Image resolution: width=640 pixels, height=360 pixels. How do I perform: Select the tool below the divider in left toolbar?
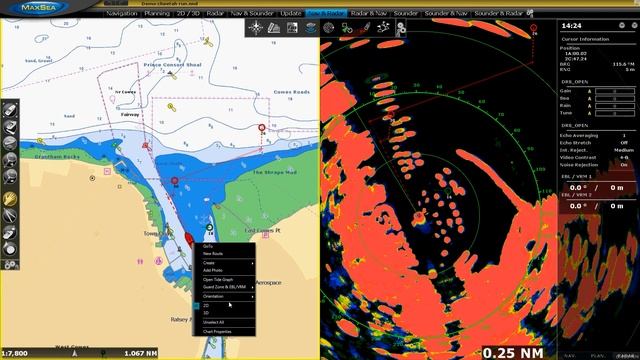click(x=10, y=232)
